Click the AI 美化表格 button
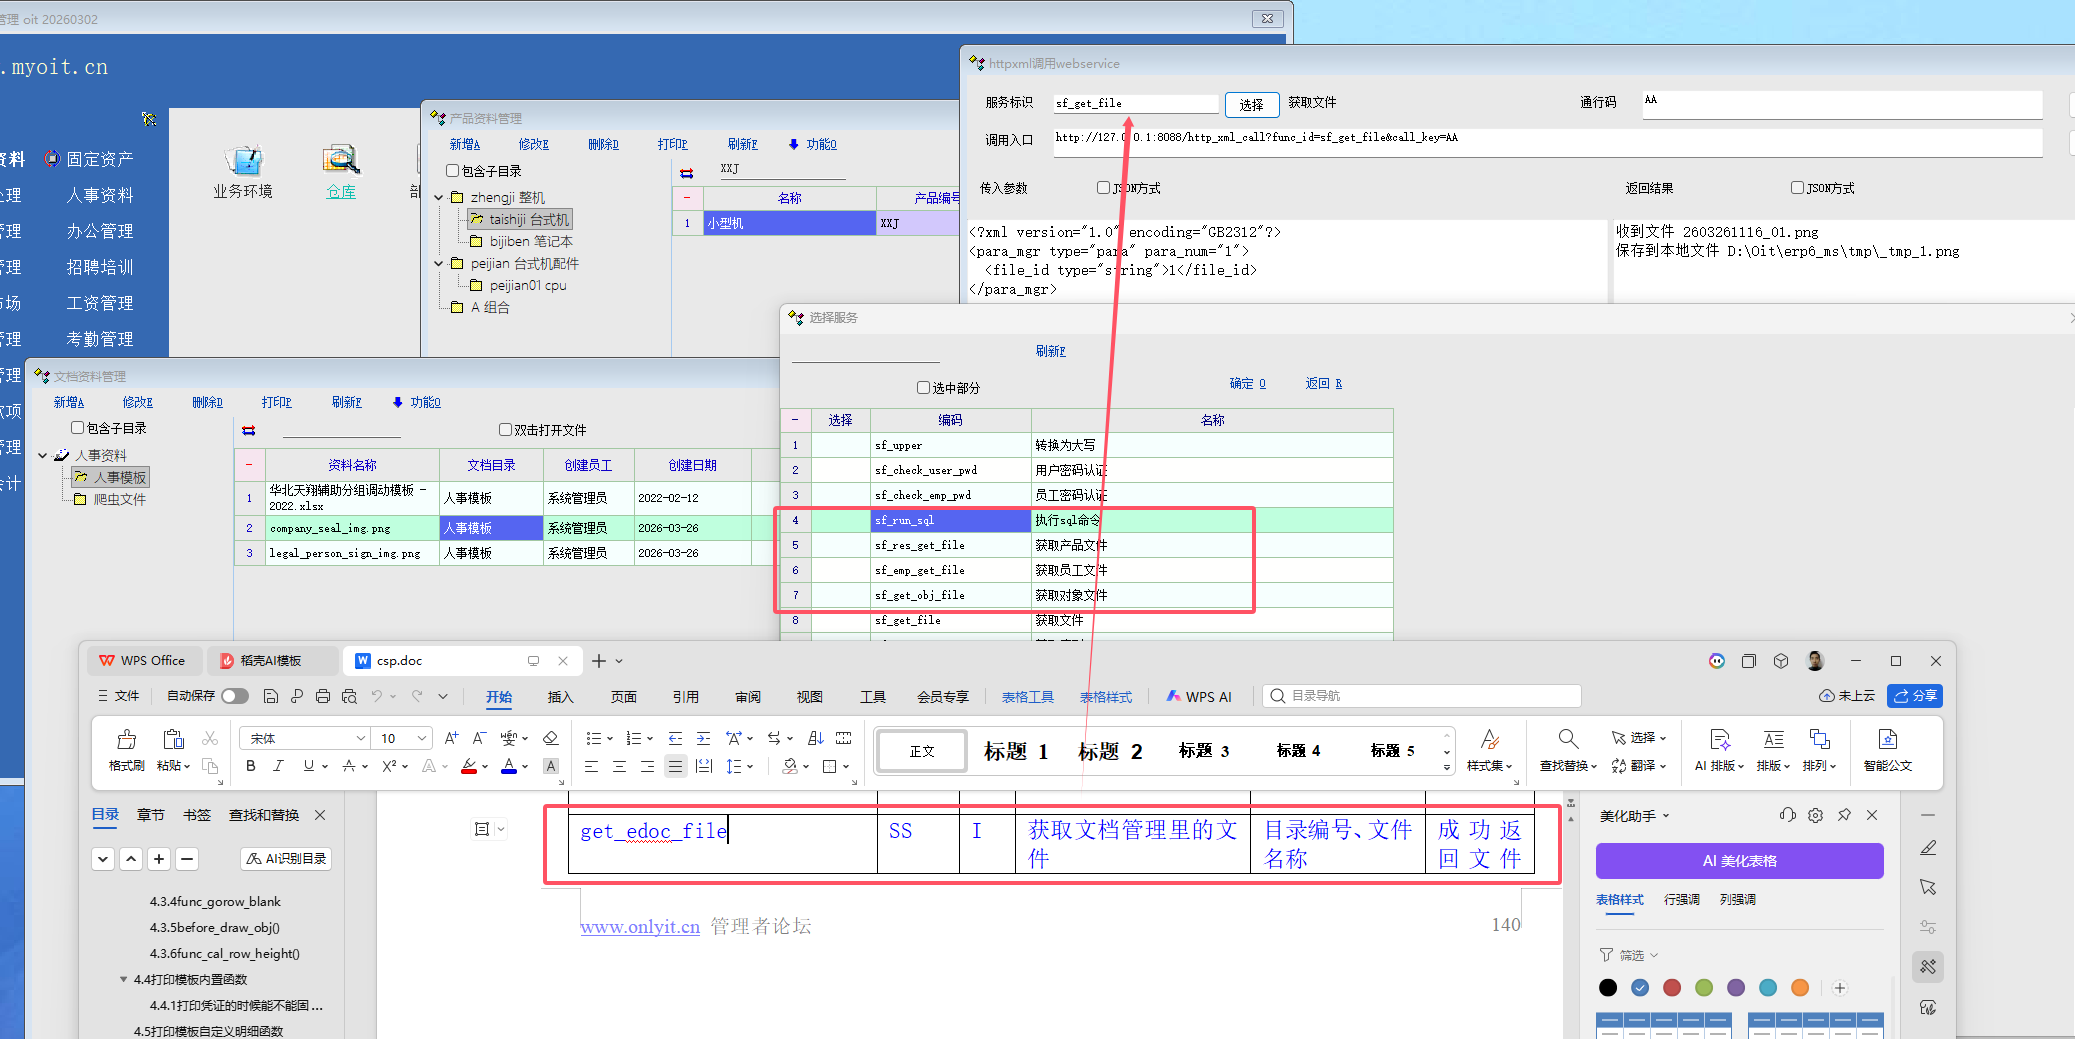The height and width of the screenshot is (1039, 2075). (1739, 861)
